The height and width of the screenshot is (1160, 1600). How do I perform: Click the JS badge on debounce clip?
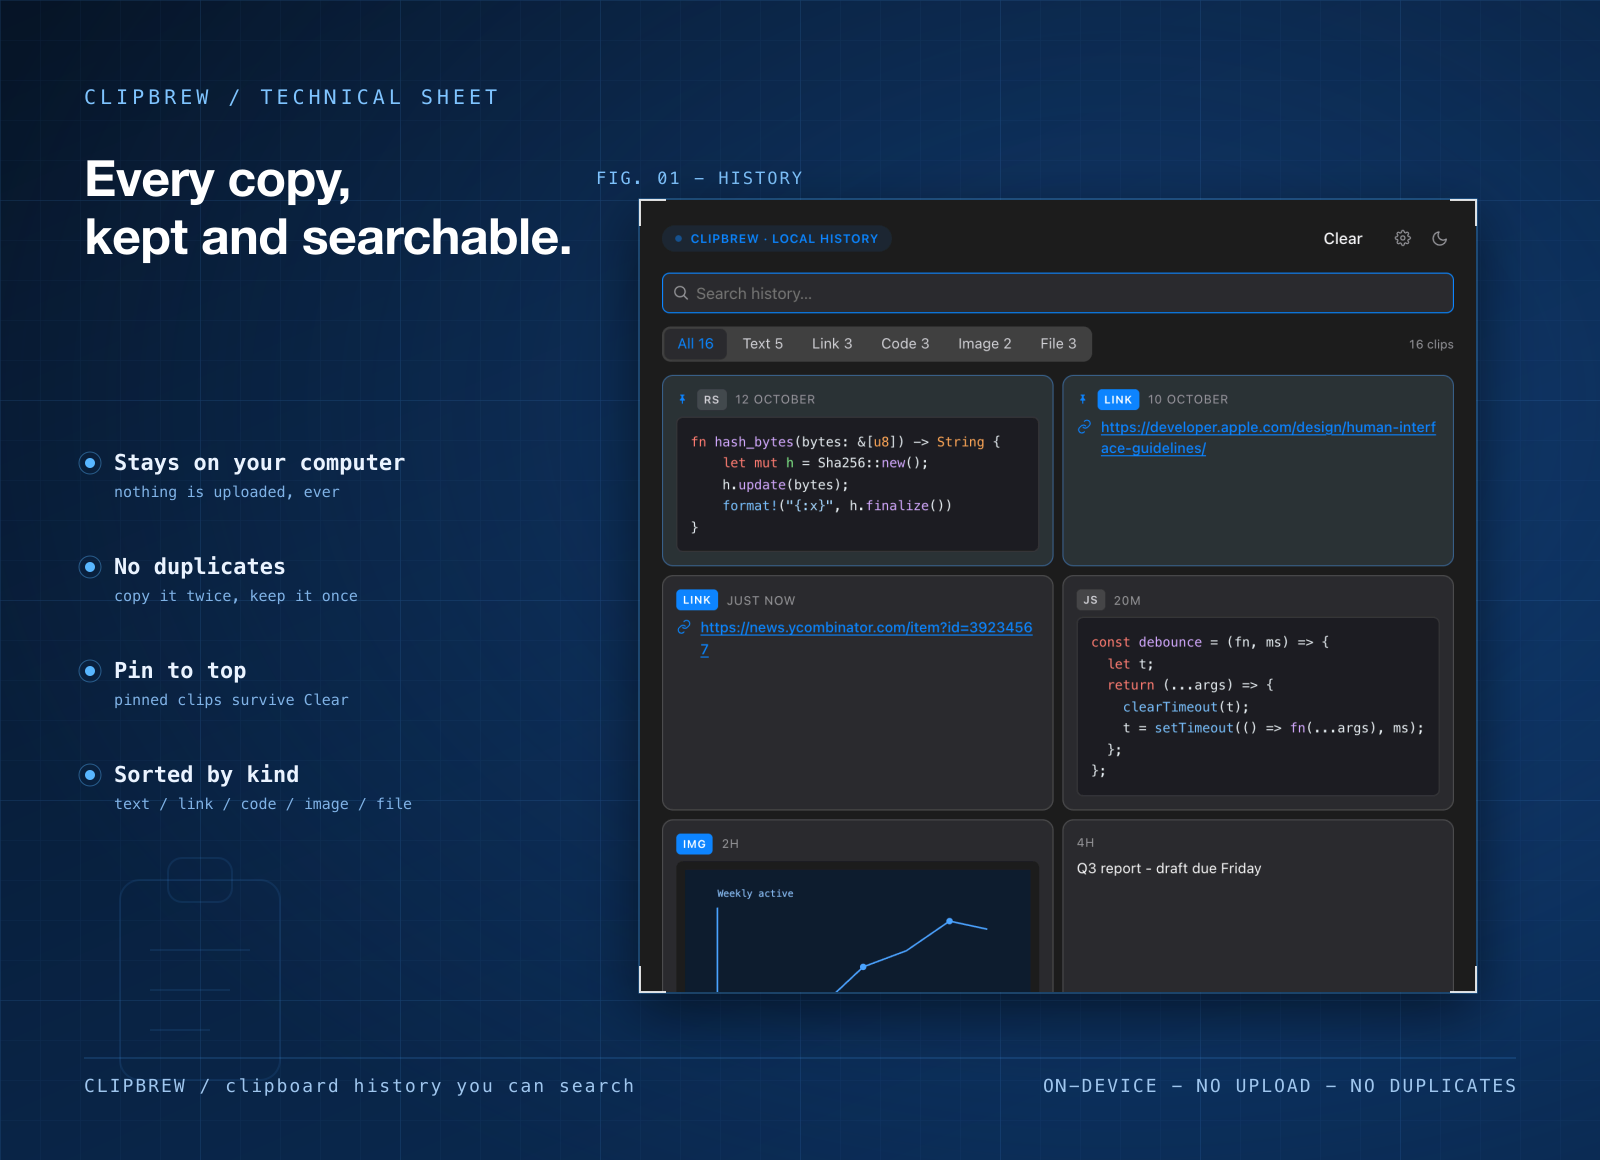[x=1090, y=600]
